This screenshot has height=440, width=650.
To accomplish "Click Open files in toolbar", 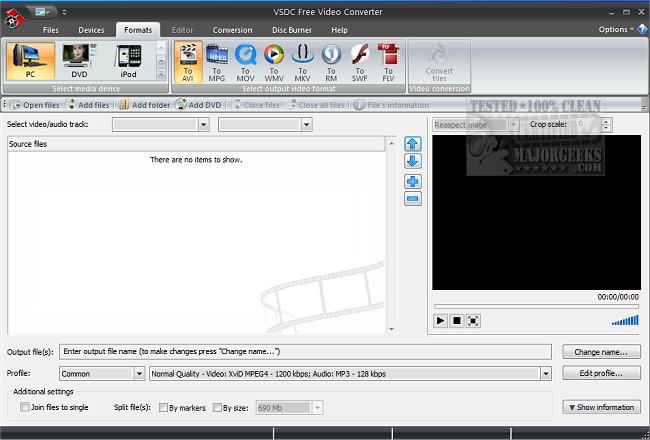I will coord(35,105).
